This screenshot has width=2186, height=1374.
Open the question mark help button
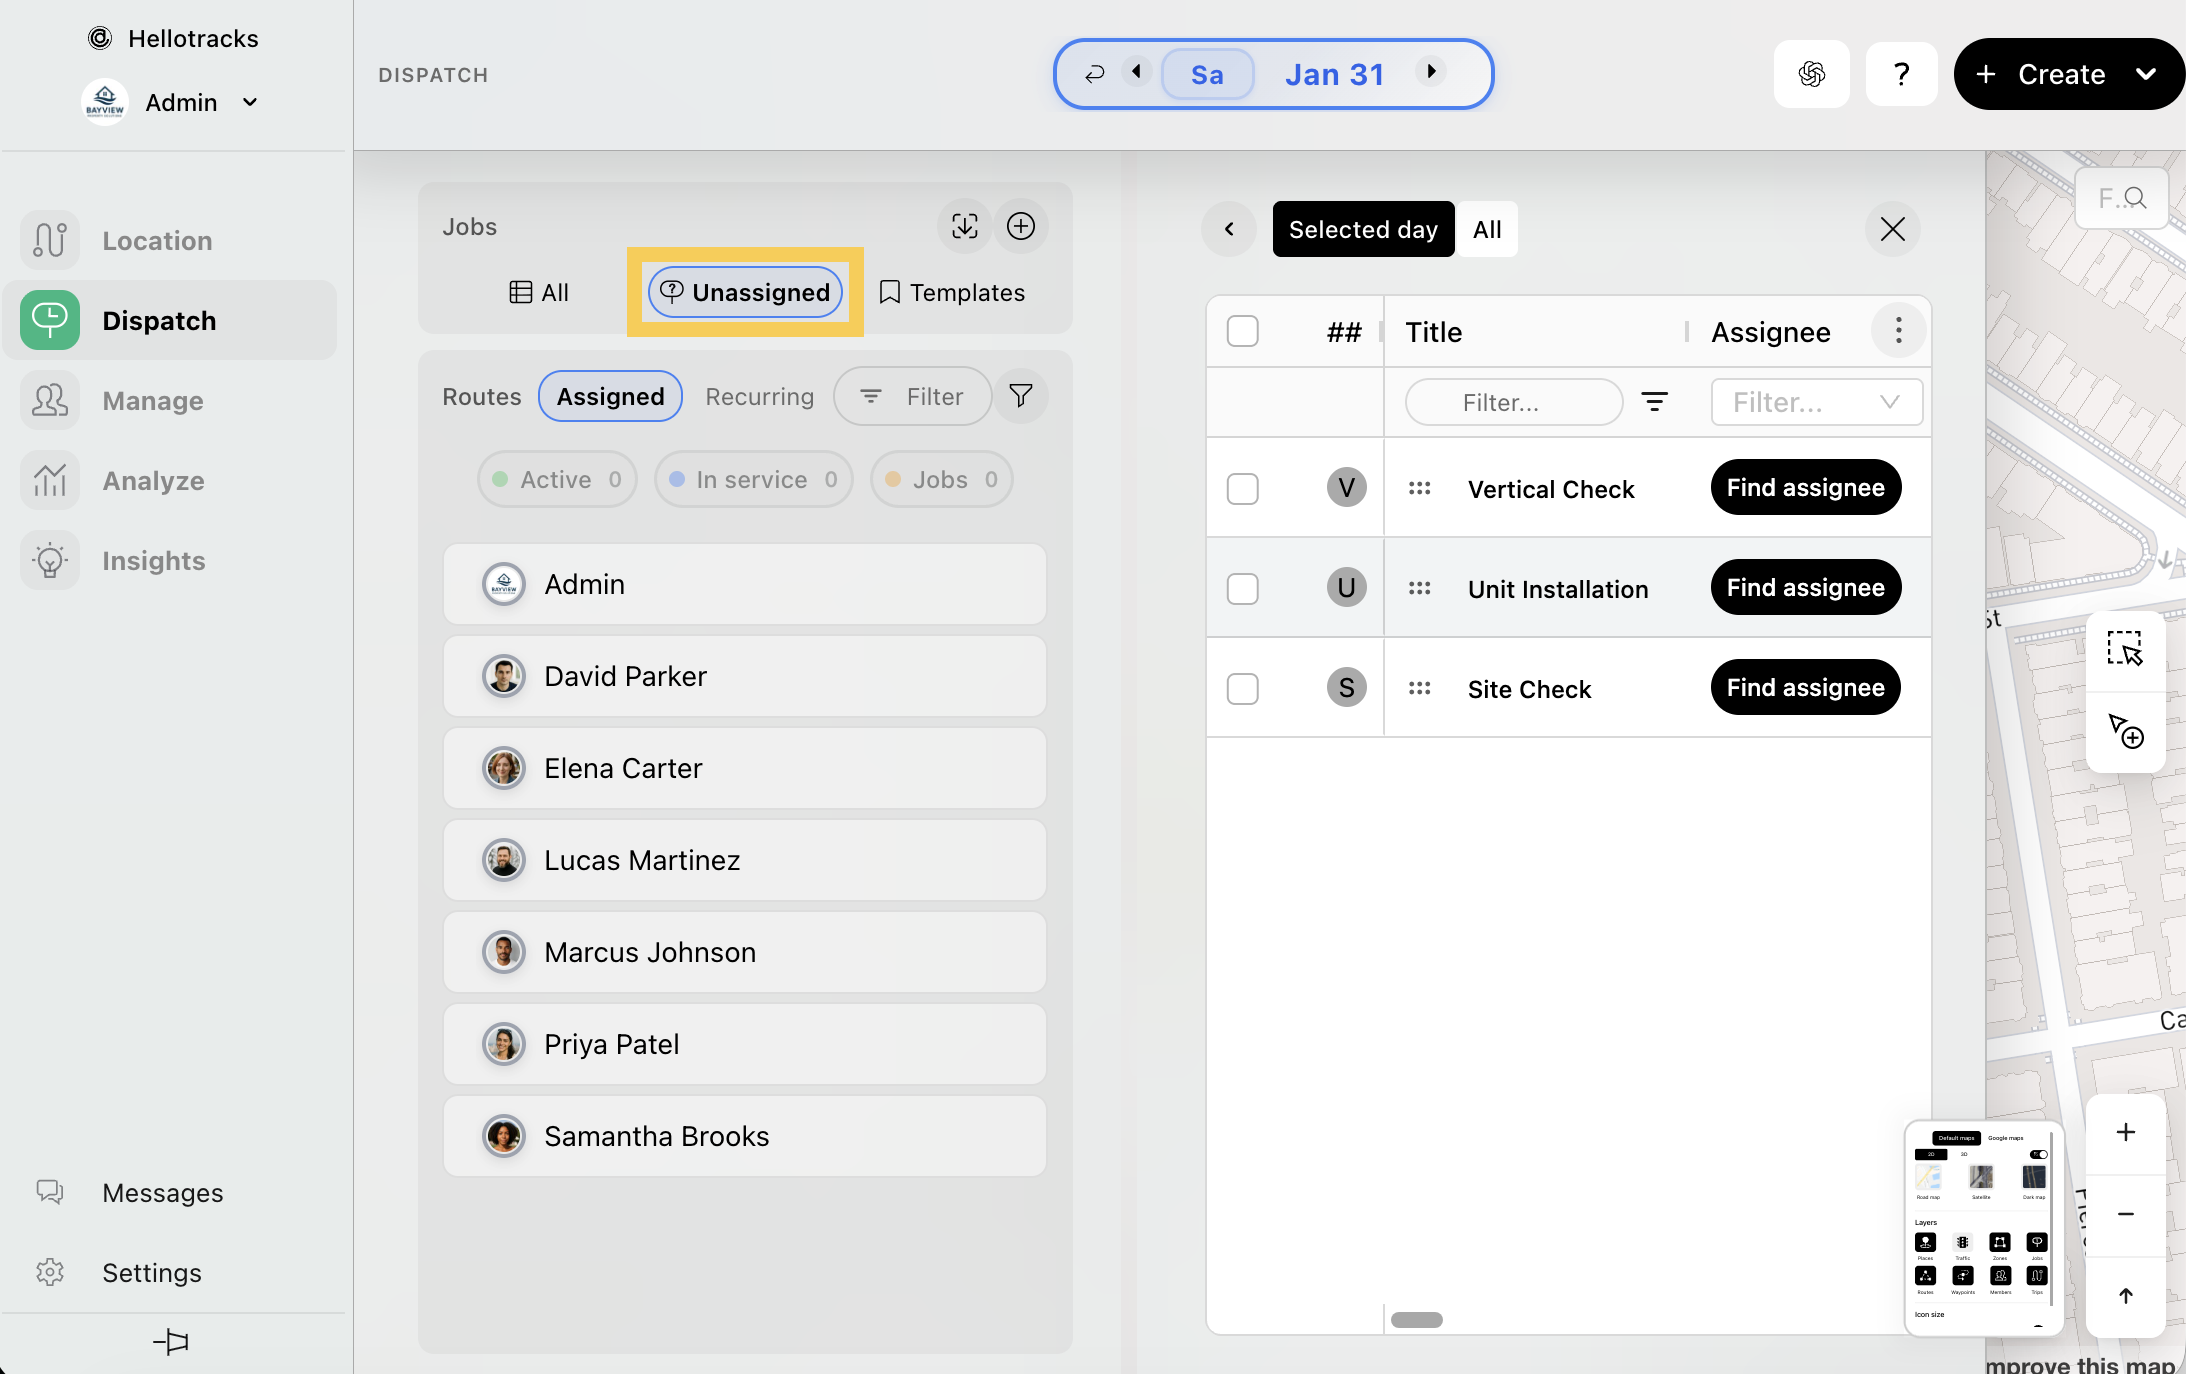pyautogui.click(x=1901, y=74)
